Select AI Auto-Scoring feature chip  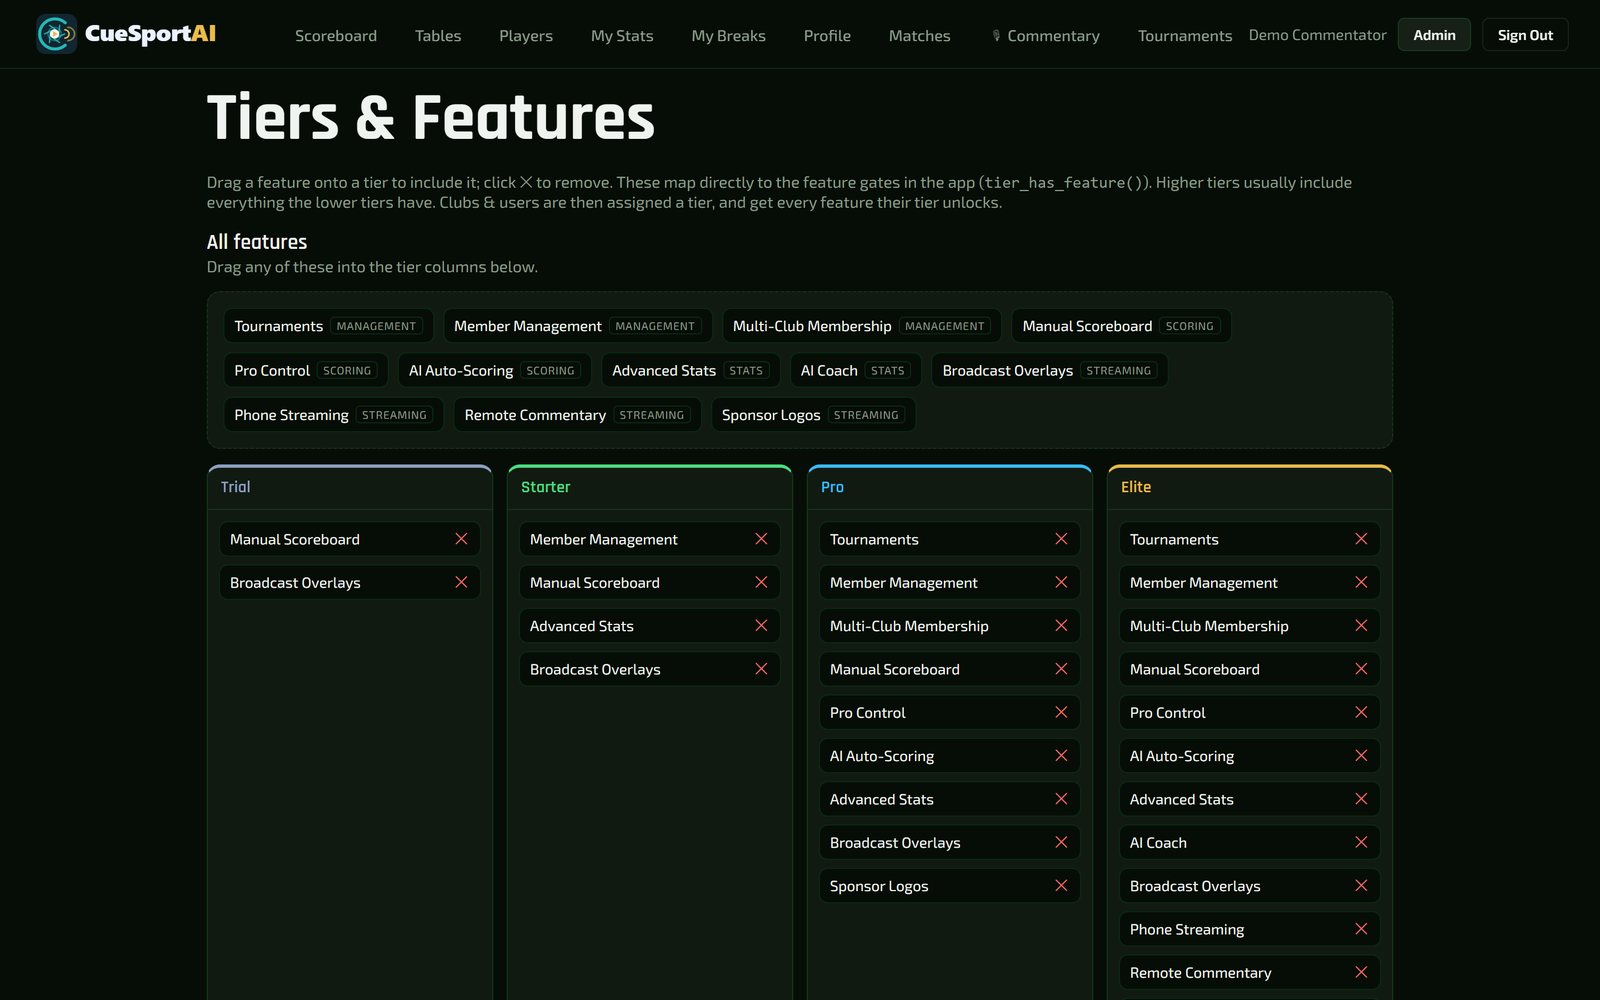(x=495, y=370)
